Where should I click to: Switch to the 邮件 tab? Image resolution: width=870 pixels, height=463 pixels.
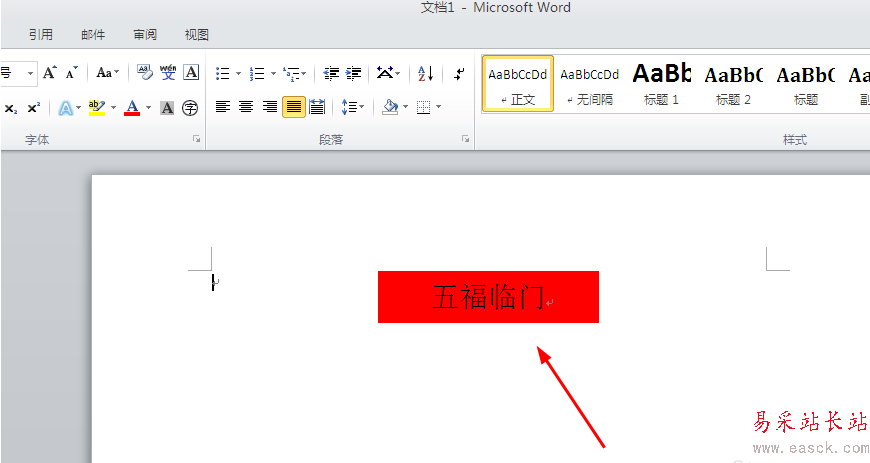[x=93, y=34]
